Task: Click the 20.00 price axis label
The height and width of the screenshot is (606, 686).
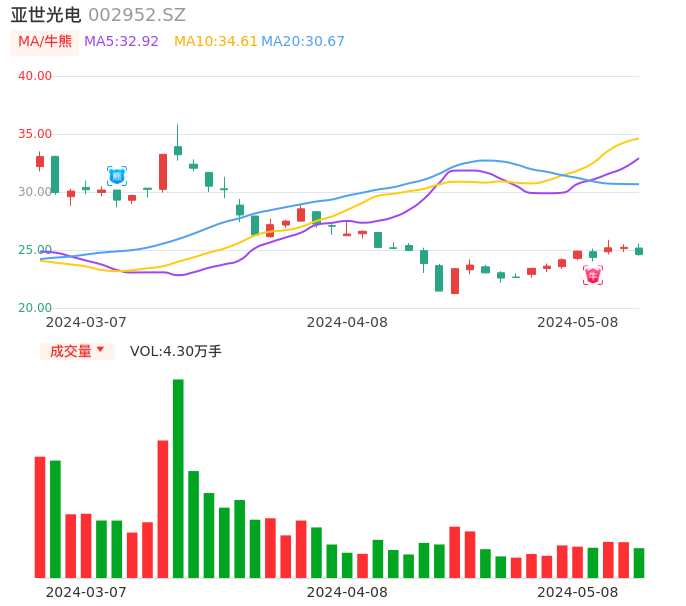Action: coord(35,308)
